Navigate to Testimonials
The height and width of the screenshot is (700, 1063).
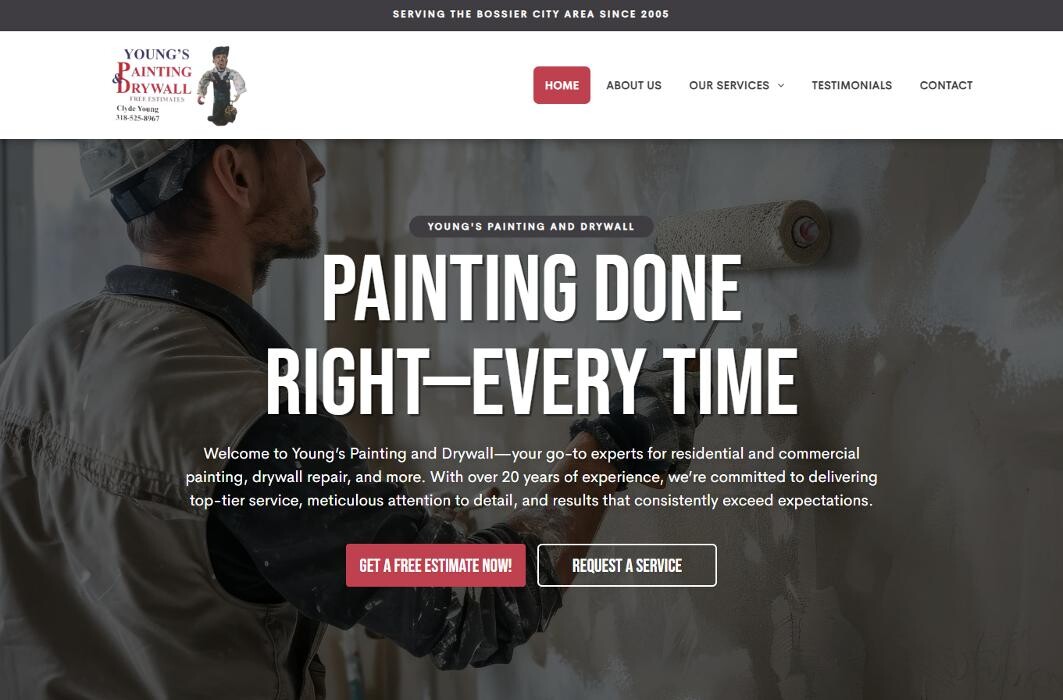851,85
